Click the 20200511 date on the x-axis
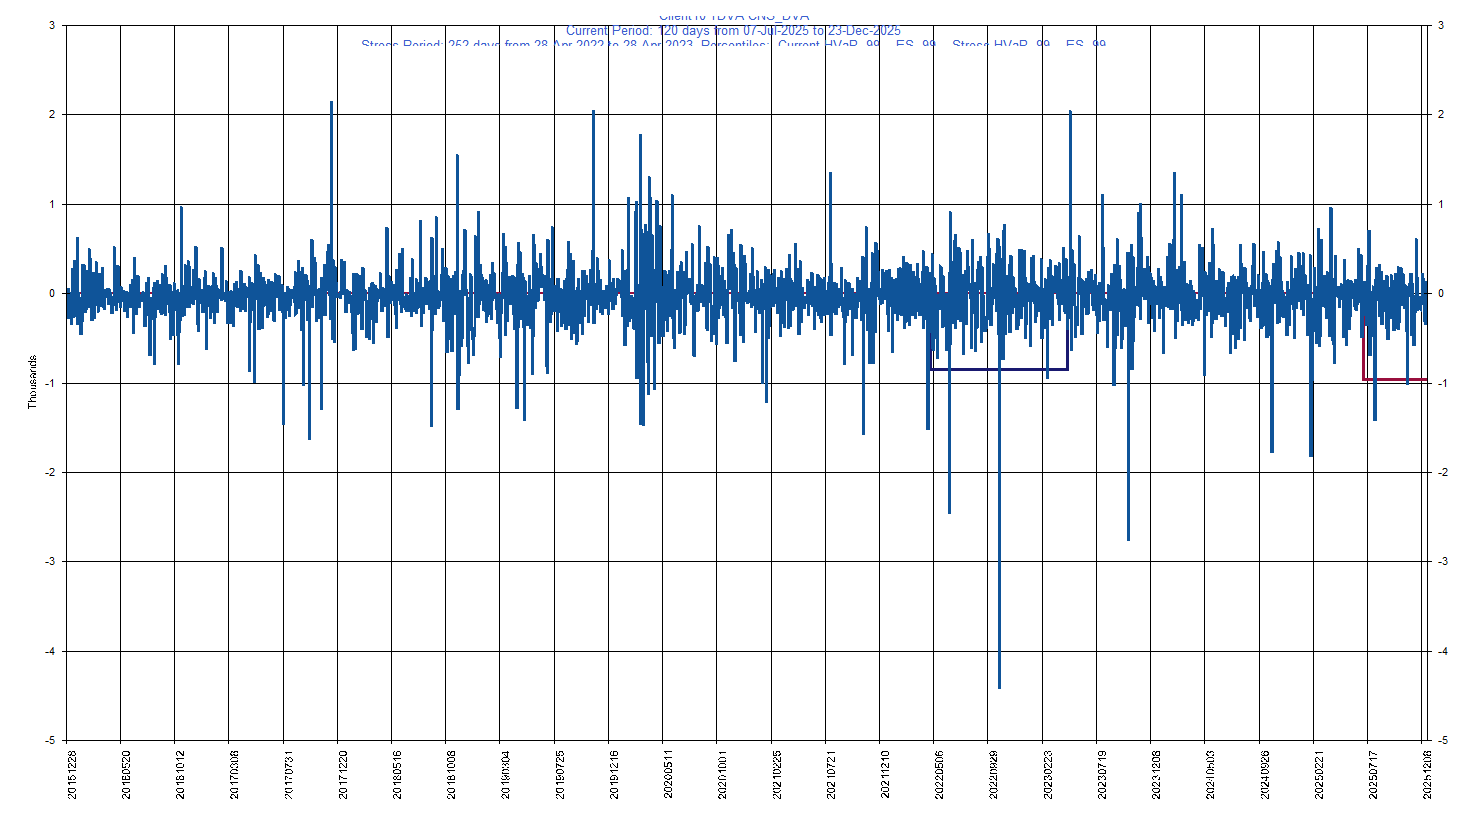 (669, 773)
